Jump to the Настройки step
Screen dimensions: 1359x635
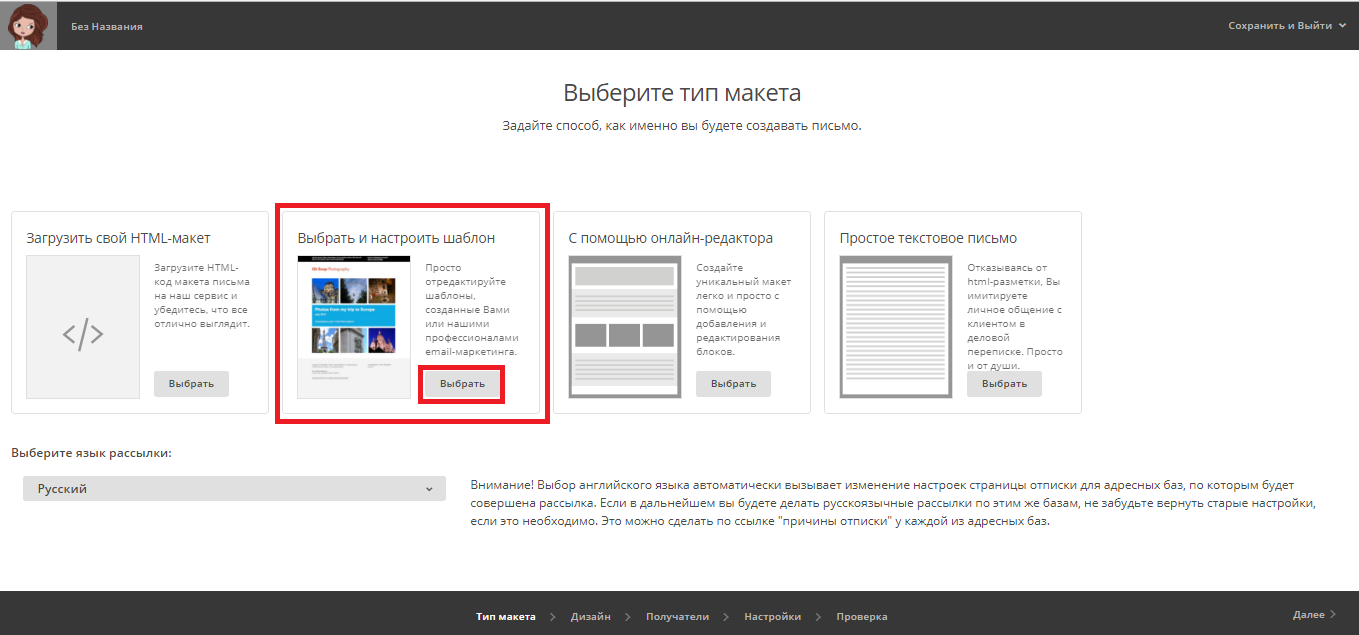[772, 617]
